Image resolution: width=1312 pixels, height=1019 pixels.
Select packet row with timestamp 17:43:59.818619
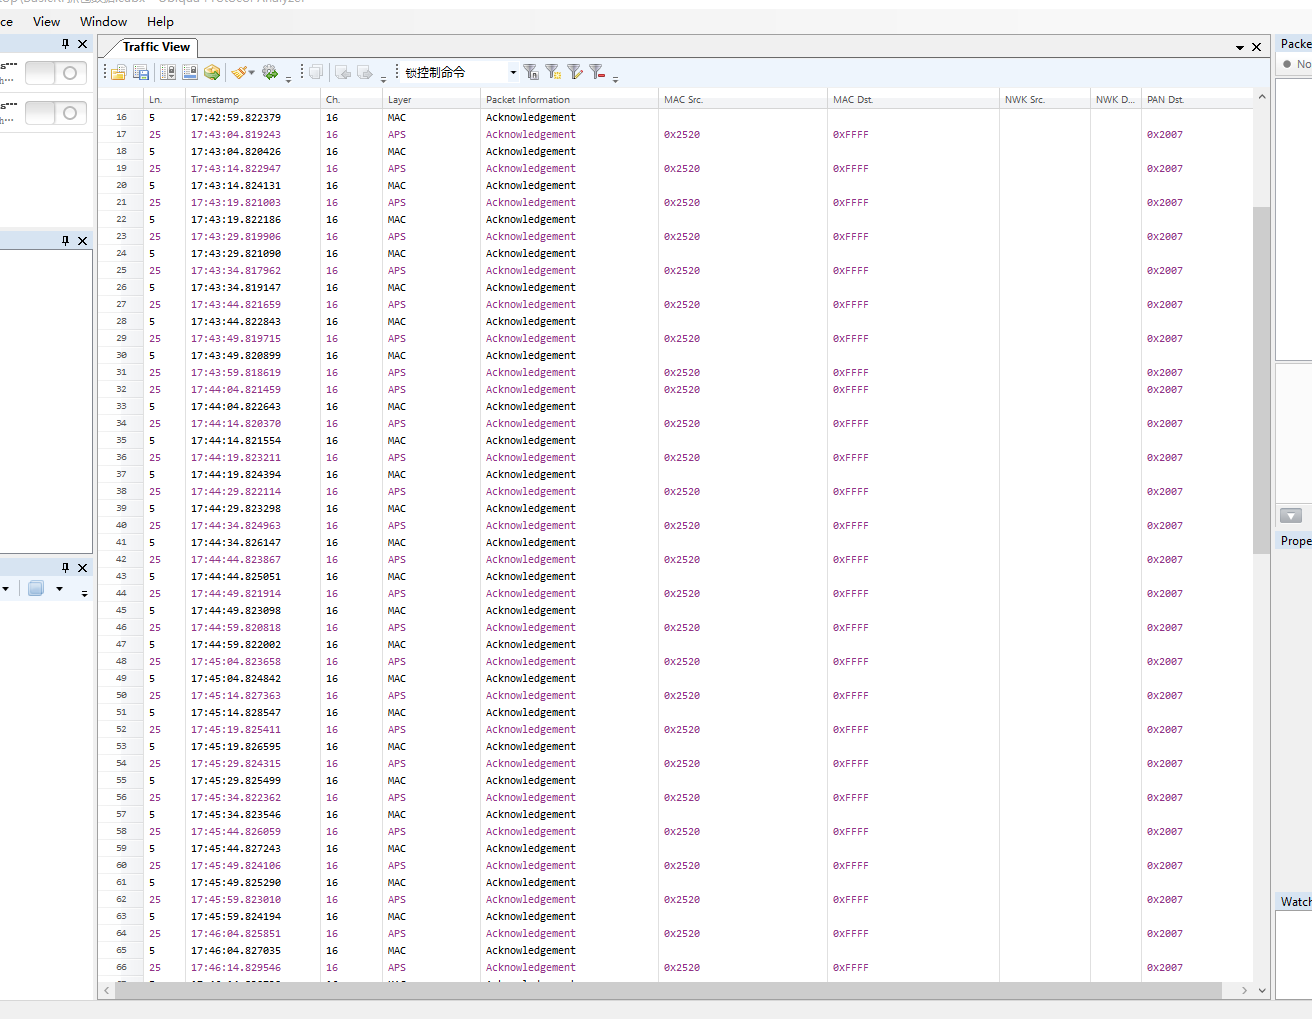[x=675, y=372]
